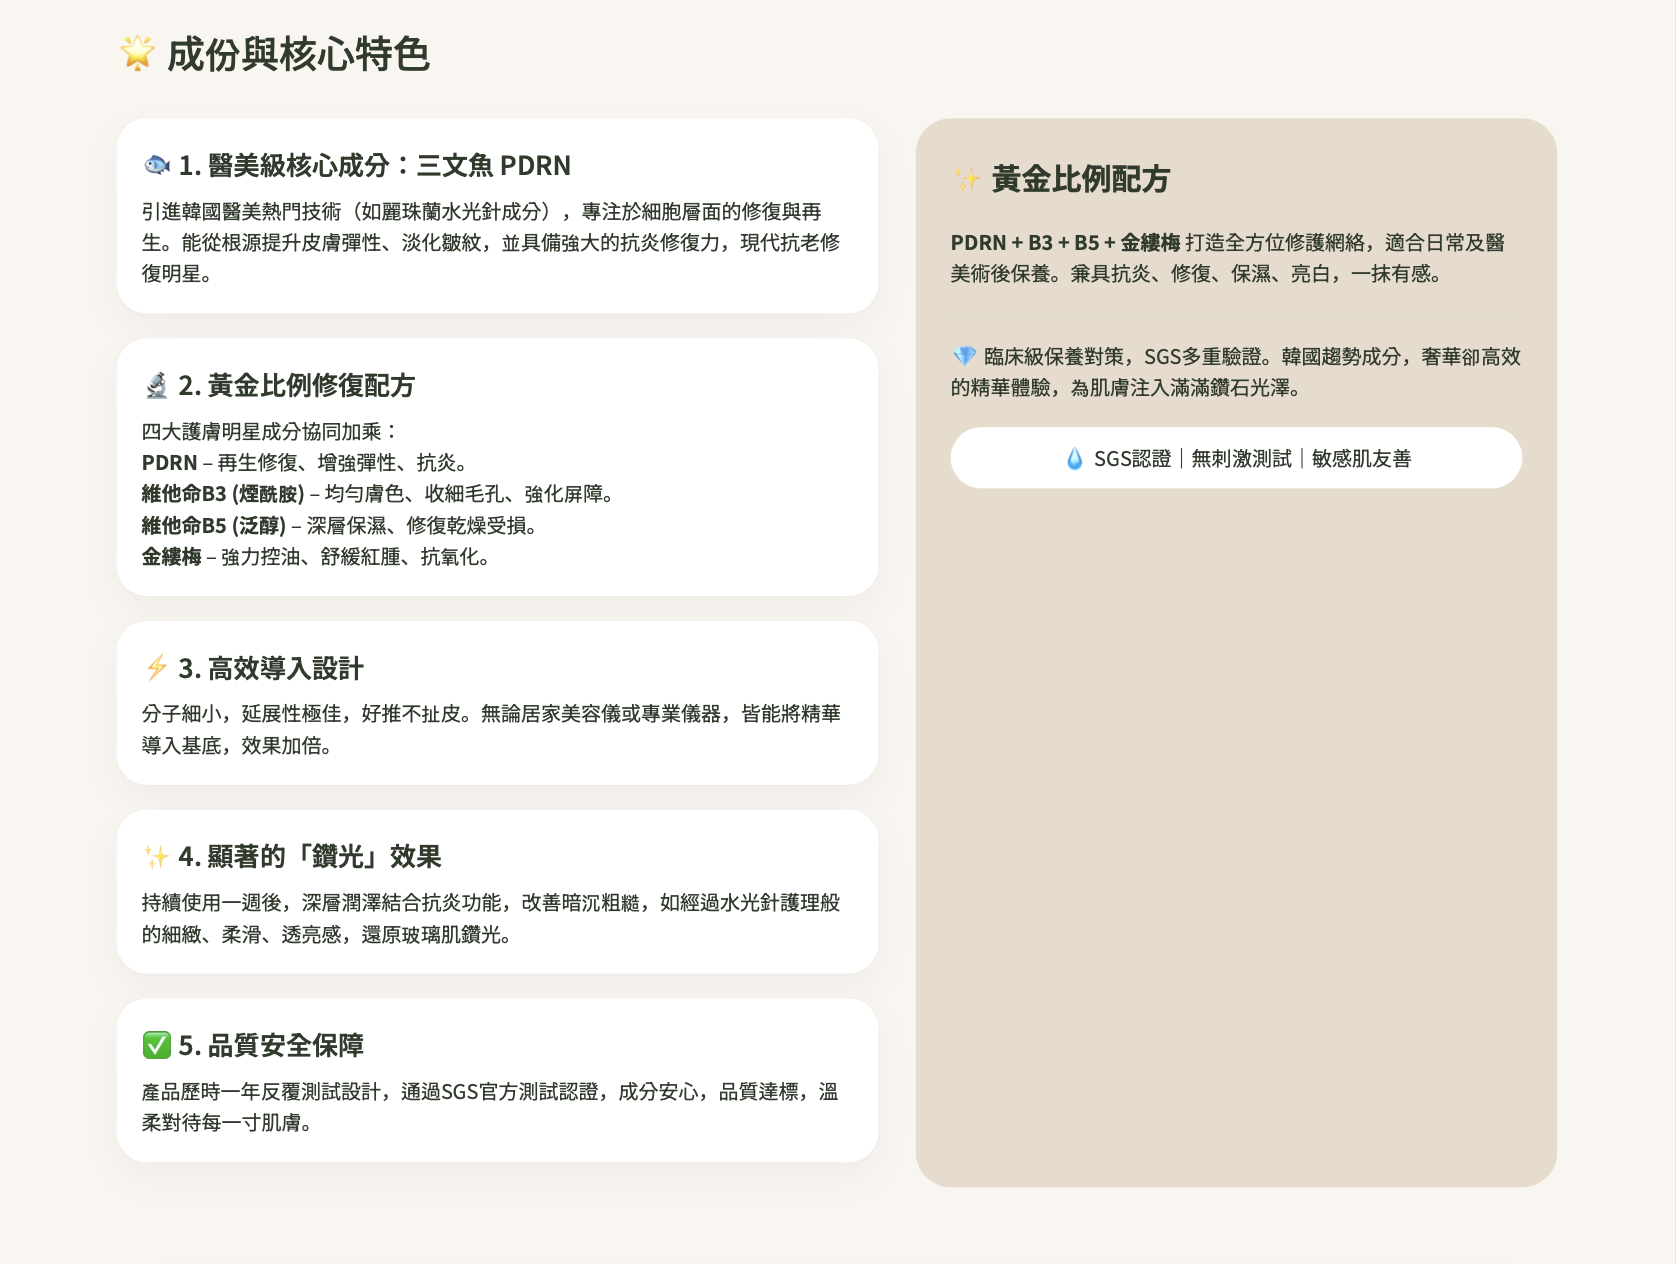This screenshot has width=1676, height=1264.
Task: Click the bold 維他命B3 (煙酰胺) ingredient label
Action: (x=223, y=494)
